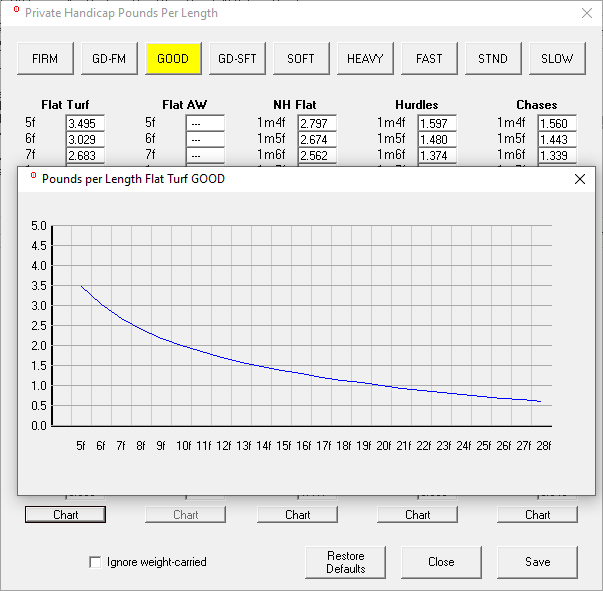Click Chases 1m6f value 1.339
Image resolution: width=603 pixels, height=591 pixels.
pyautogui.click(x=557, y=155)
